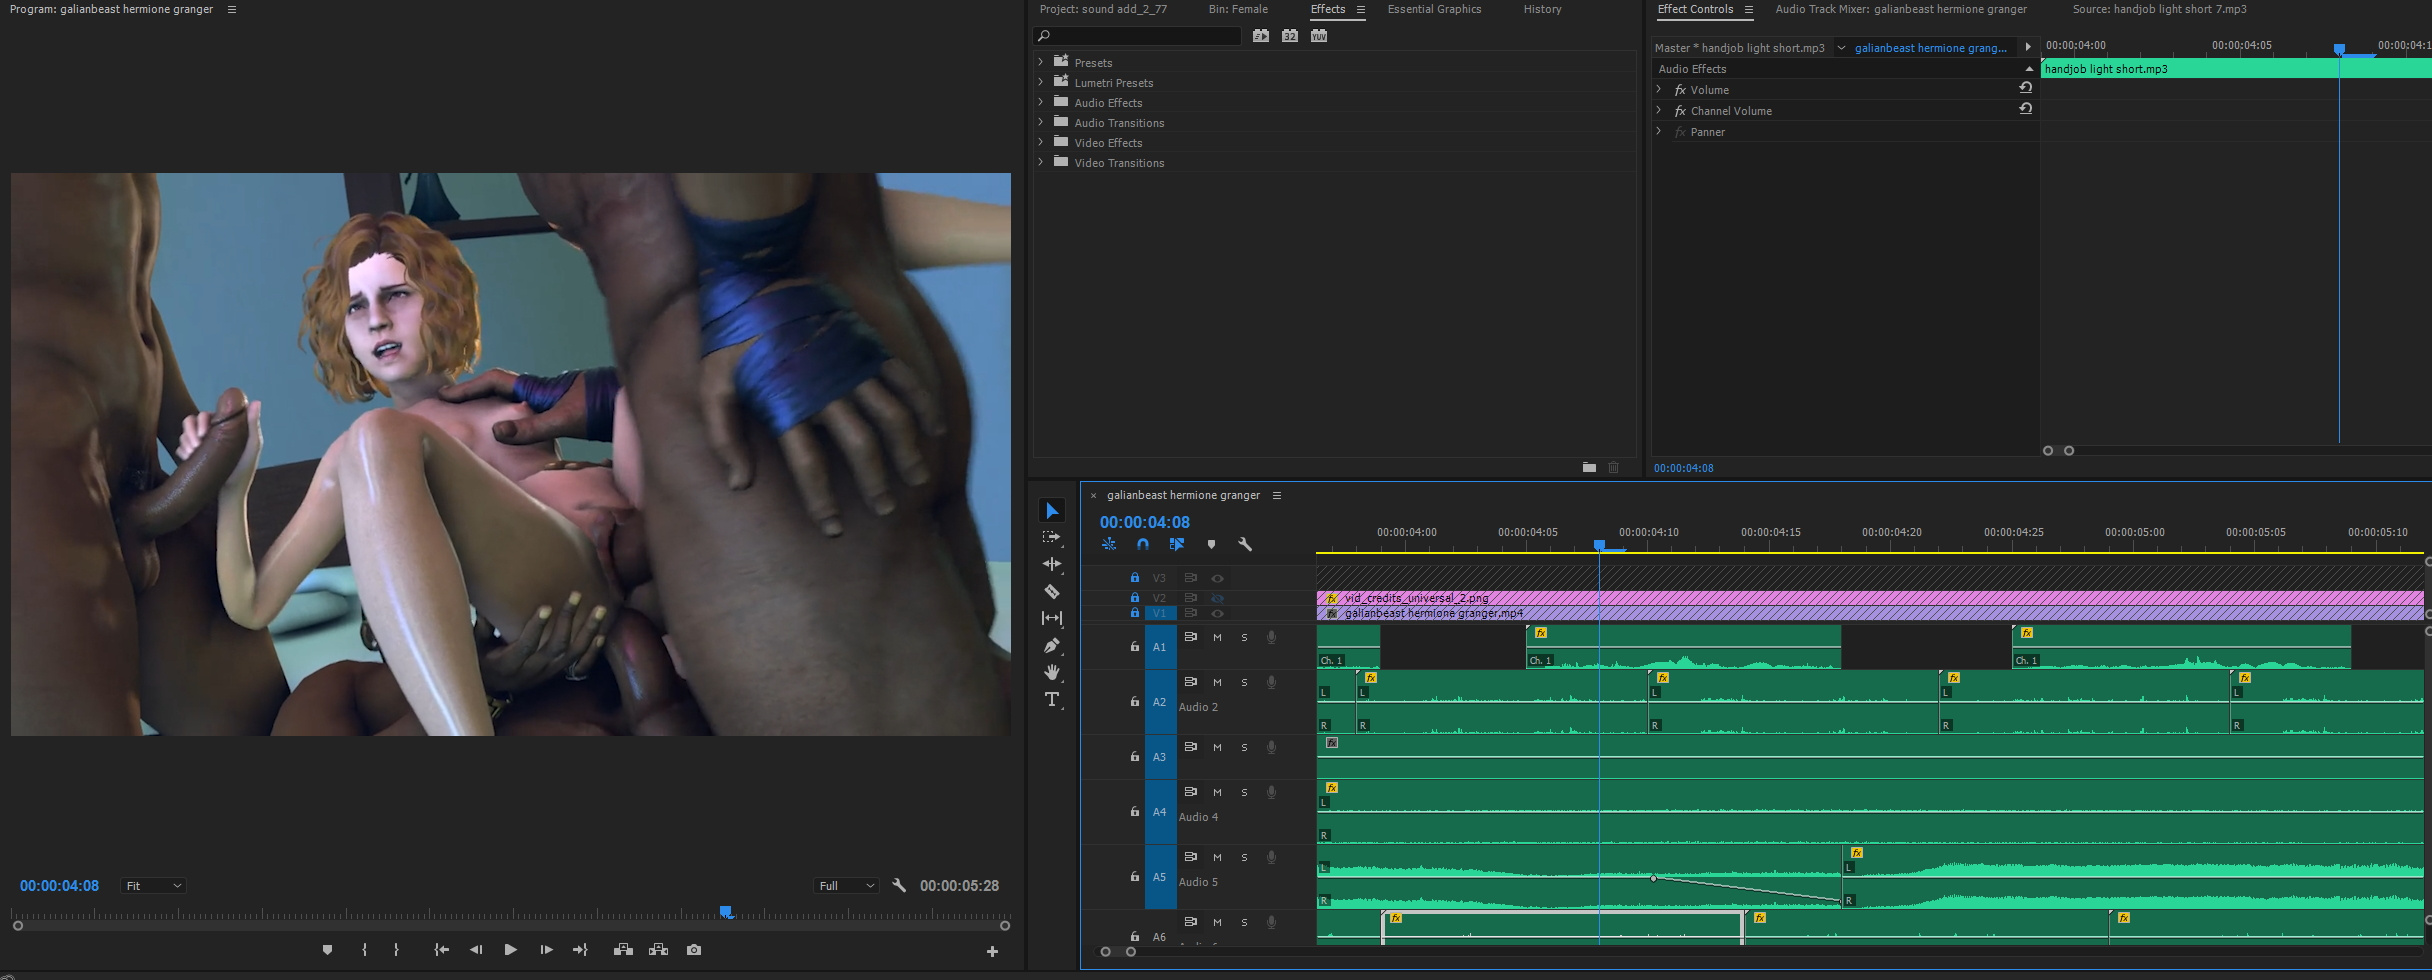
Task: Reset the Channel Volume effect
Action: tap(2025, 109)
